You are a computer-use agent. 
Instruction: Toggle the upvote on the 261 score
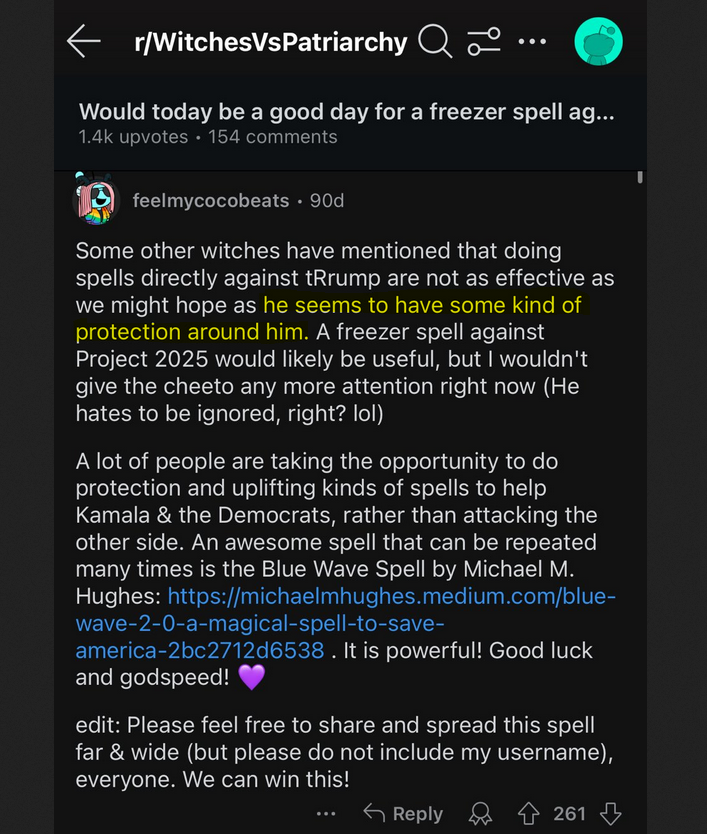(528, 814)
